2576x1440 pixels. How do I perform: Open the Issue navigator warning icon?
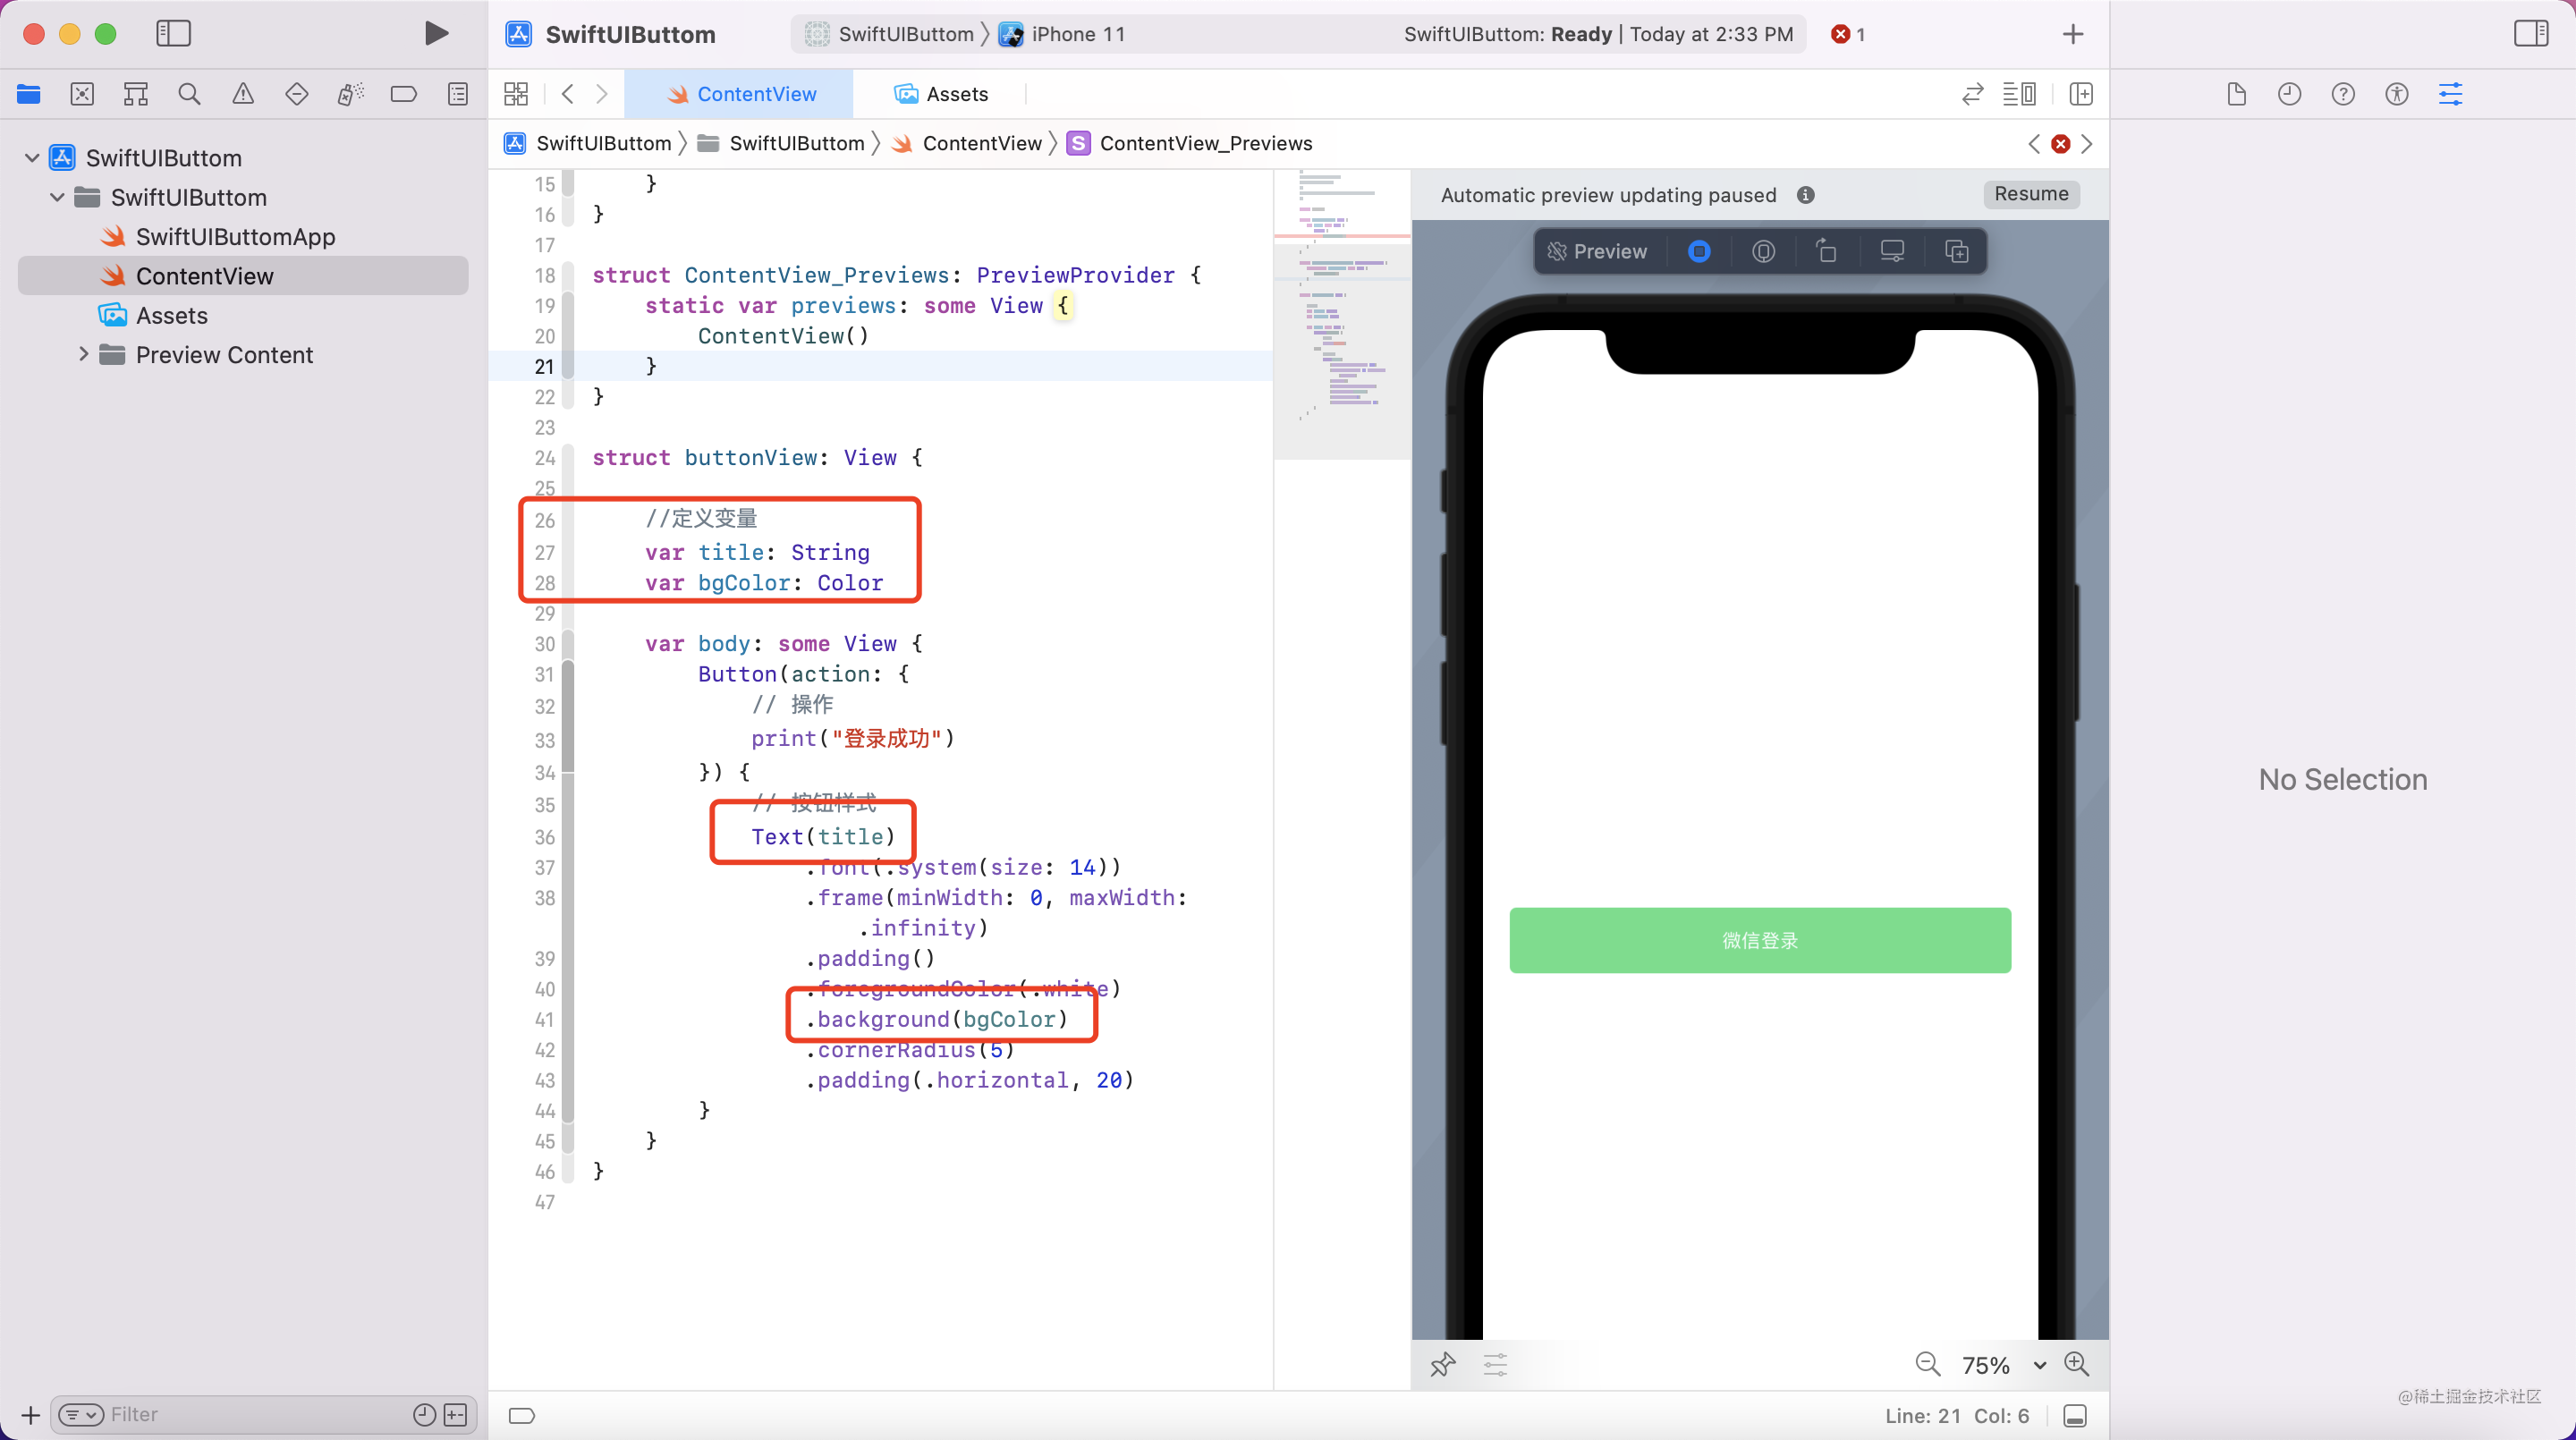pos(242,93)
